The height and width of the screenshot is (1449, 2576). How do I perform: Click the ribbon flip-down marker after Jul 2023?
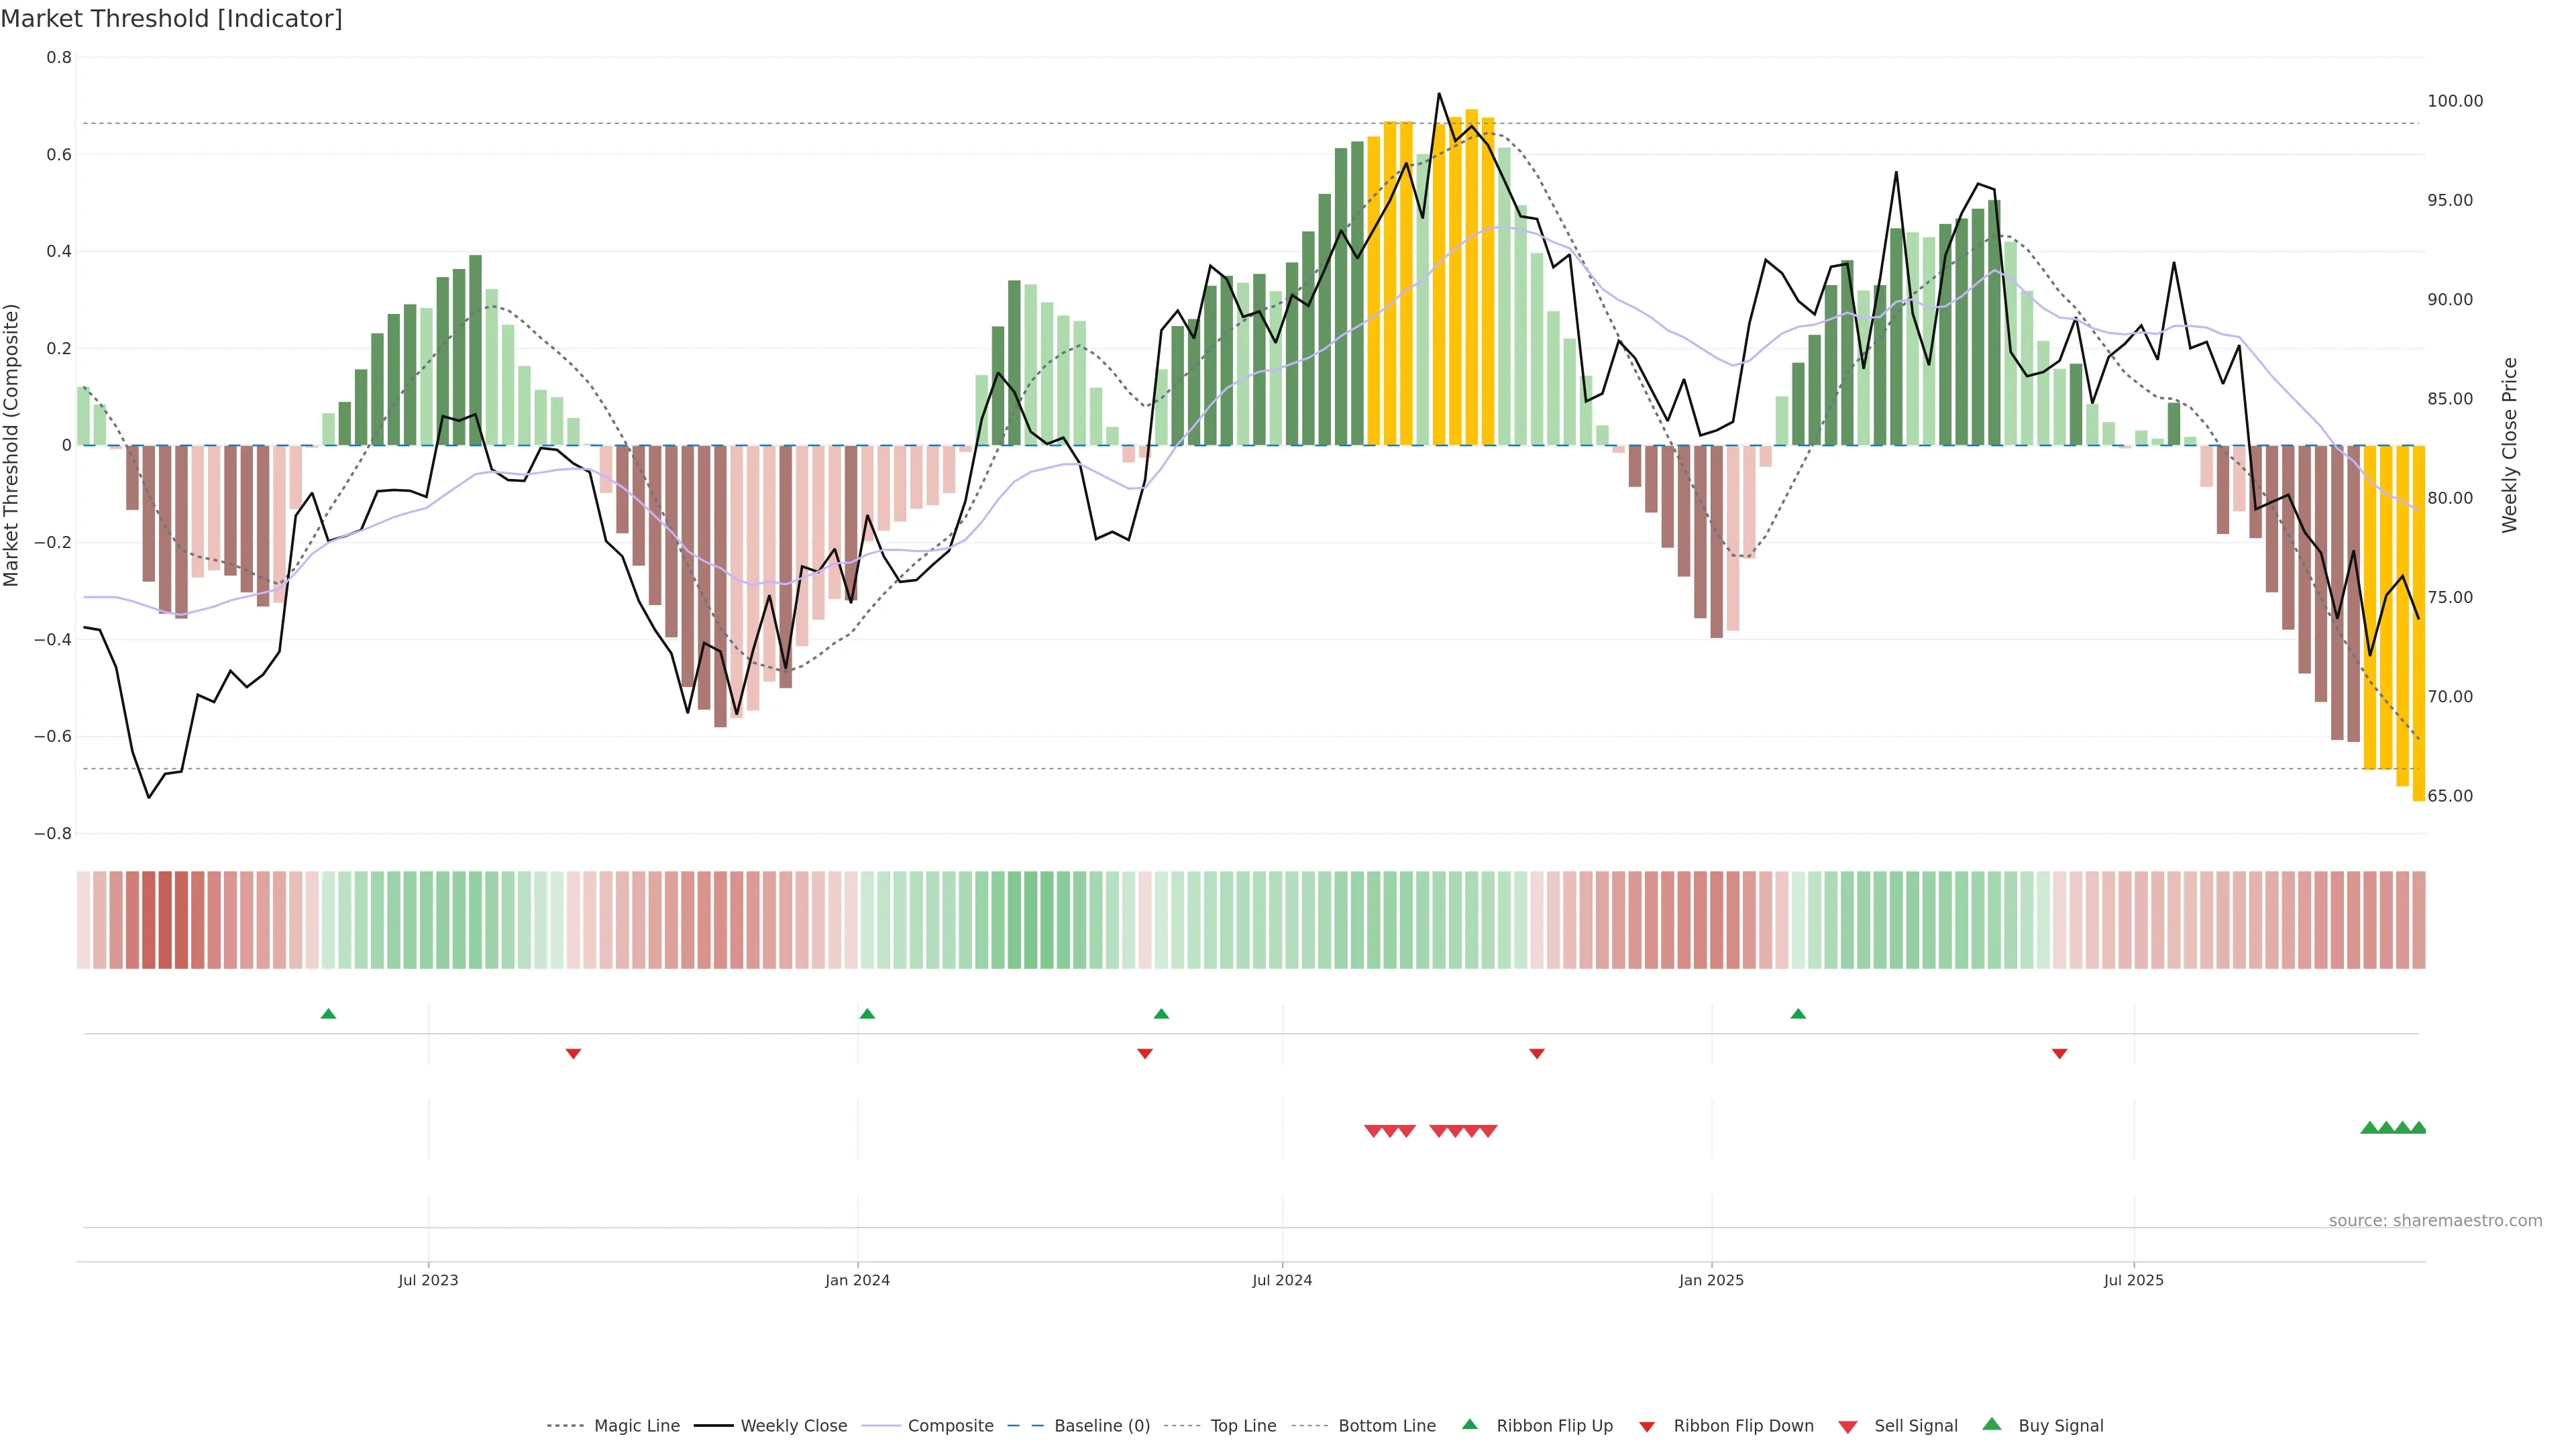(573, 1054)
